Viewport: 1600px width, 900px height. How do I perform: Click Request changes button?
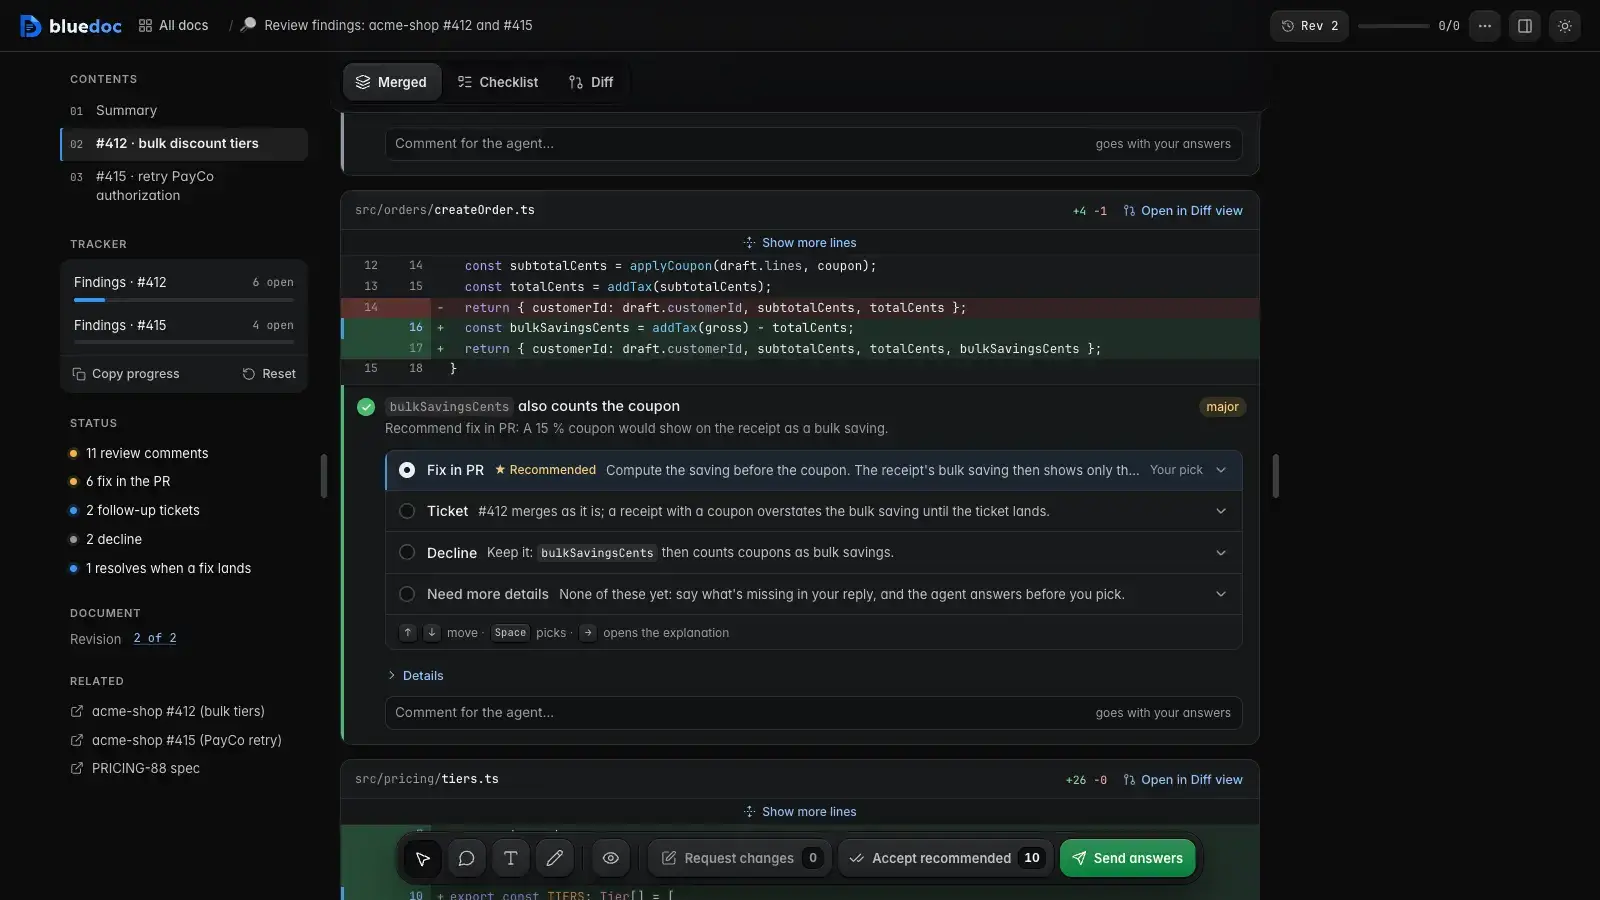coord(738,858)
